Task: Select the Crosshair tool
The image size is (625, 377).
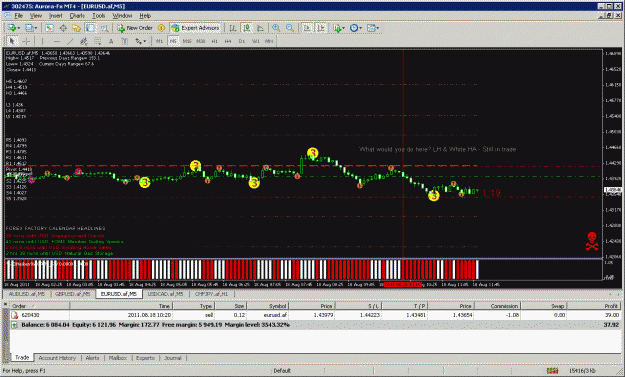Action: [26, 41]
